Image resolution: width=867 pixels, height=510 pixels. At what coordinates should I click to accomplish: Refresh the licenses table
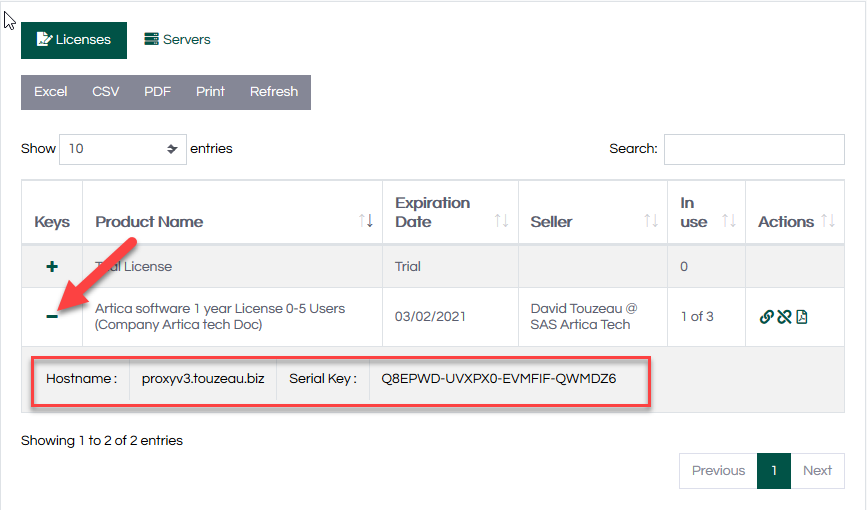click(x=274, y=92)
